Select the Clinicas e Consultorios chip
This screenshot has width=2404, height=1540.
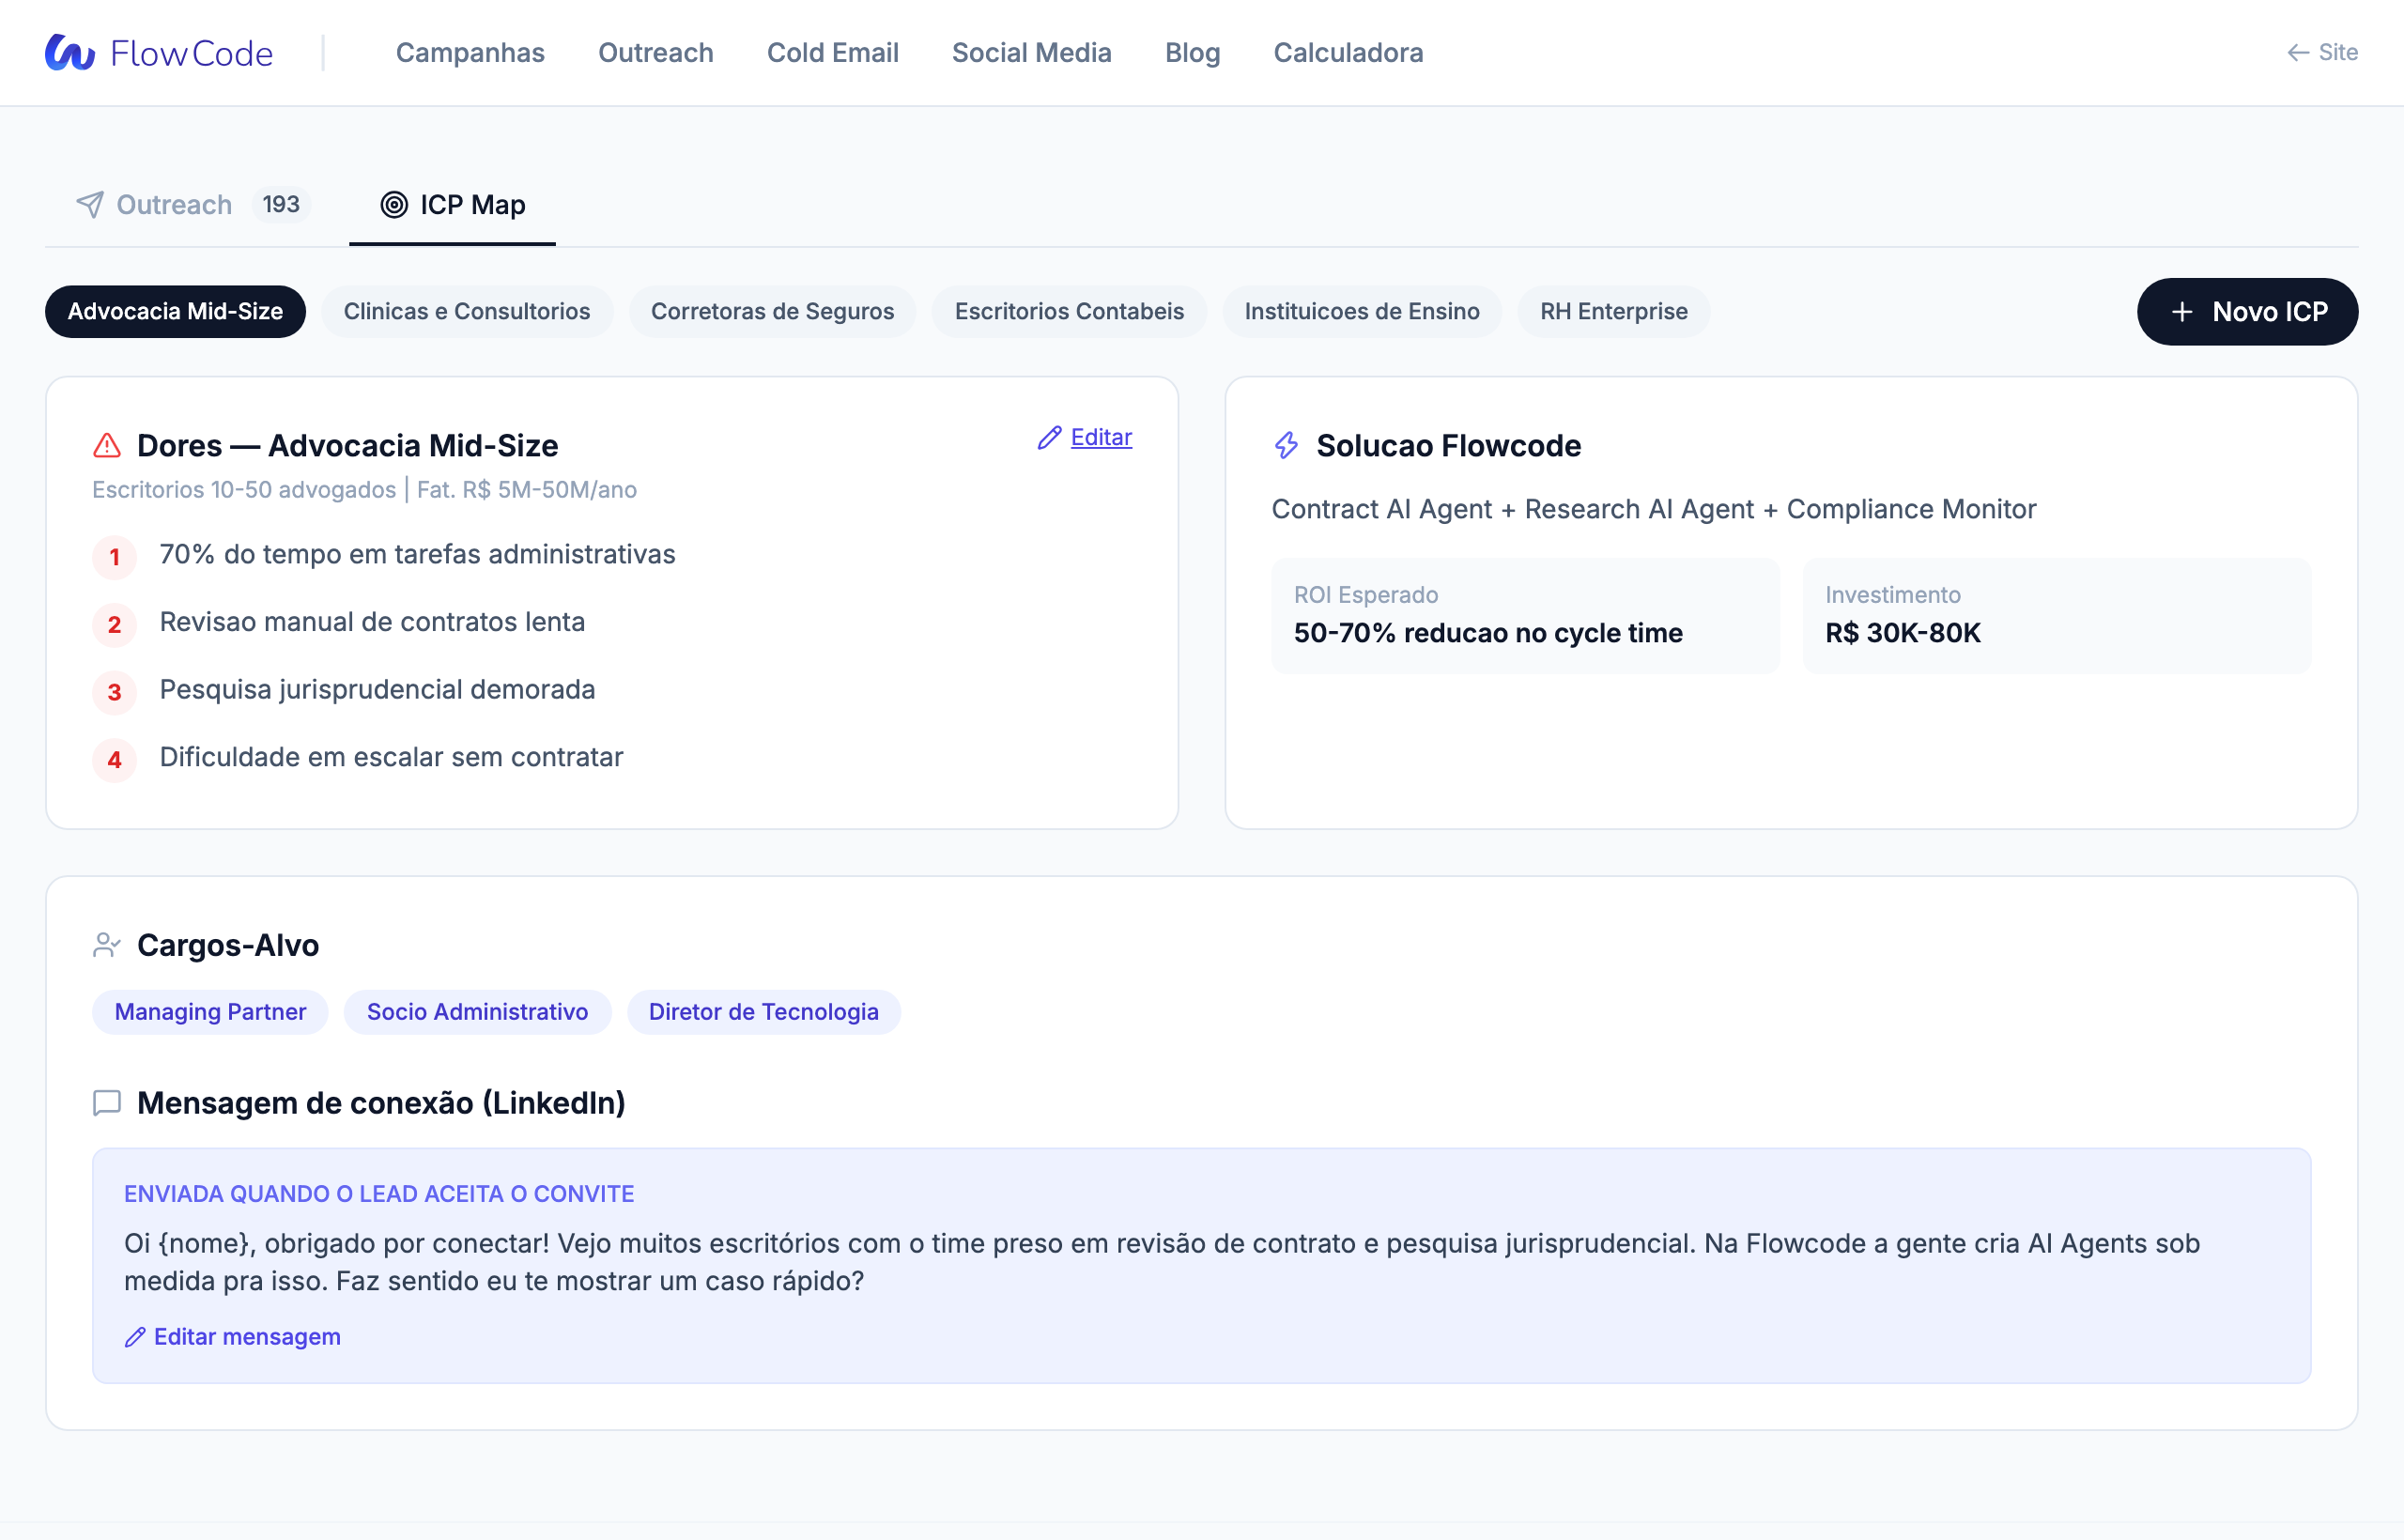[467, 312]
